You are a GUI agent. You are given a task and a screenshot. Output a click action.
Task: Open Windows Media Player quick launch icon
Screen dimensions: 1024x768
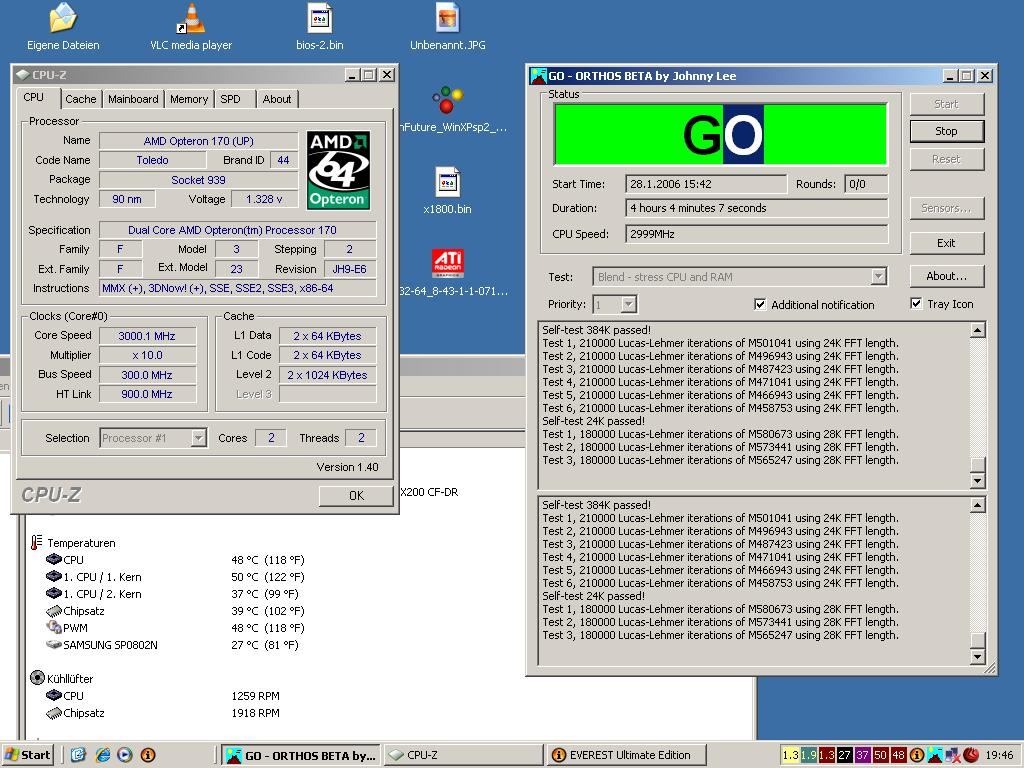(x=125, y=755)
